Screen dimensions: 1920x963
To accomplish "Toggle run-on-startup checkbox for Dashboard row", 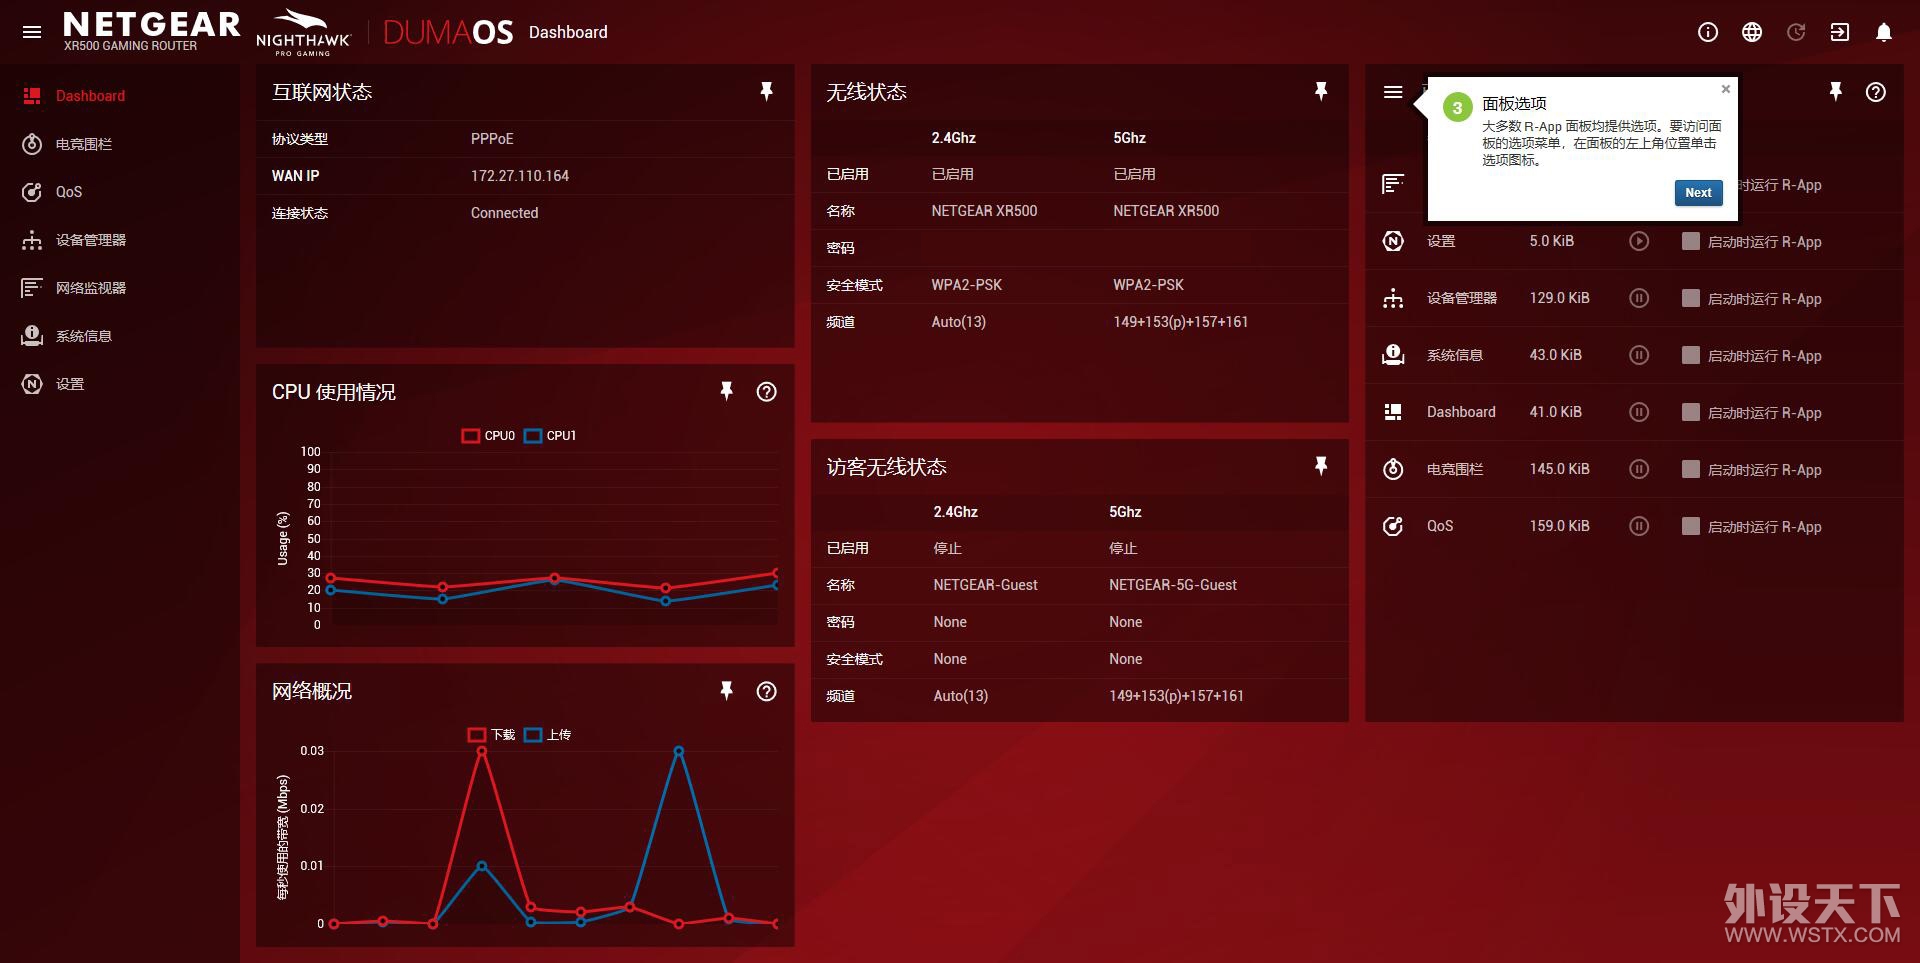I will 1691,412.
